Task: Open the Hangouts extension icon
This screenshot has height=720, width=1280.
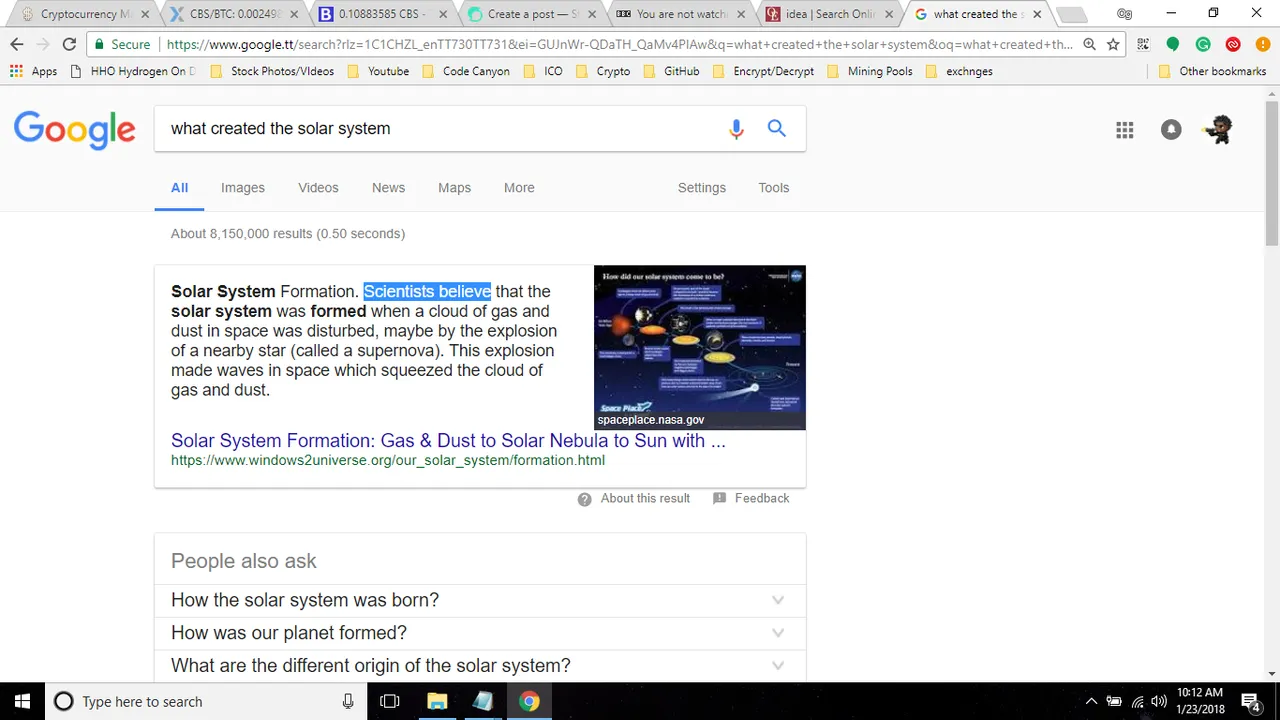Action: [x=1173, y=44]
